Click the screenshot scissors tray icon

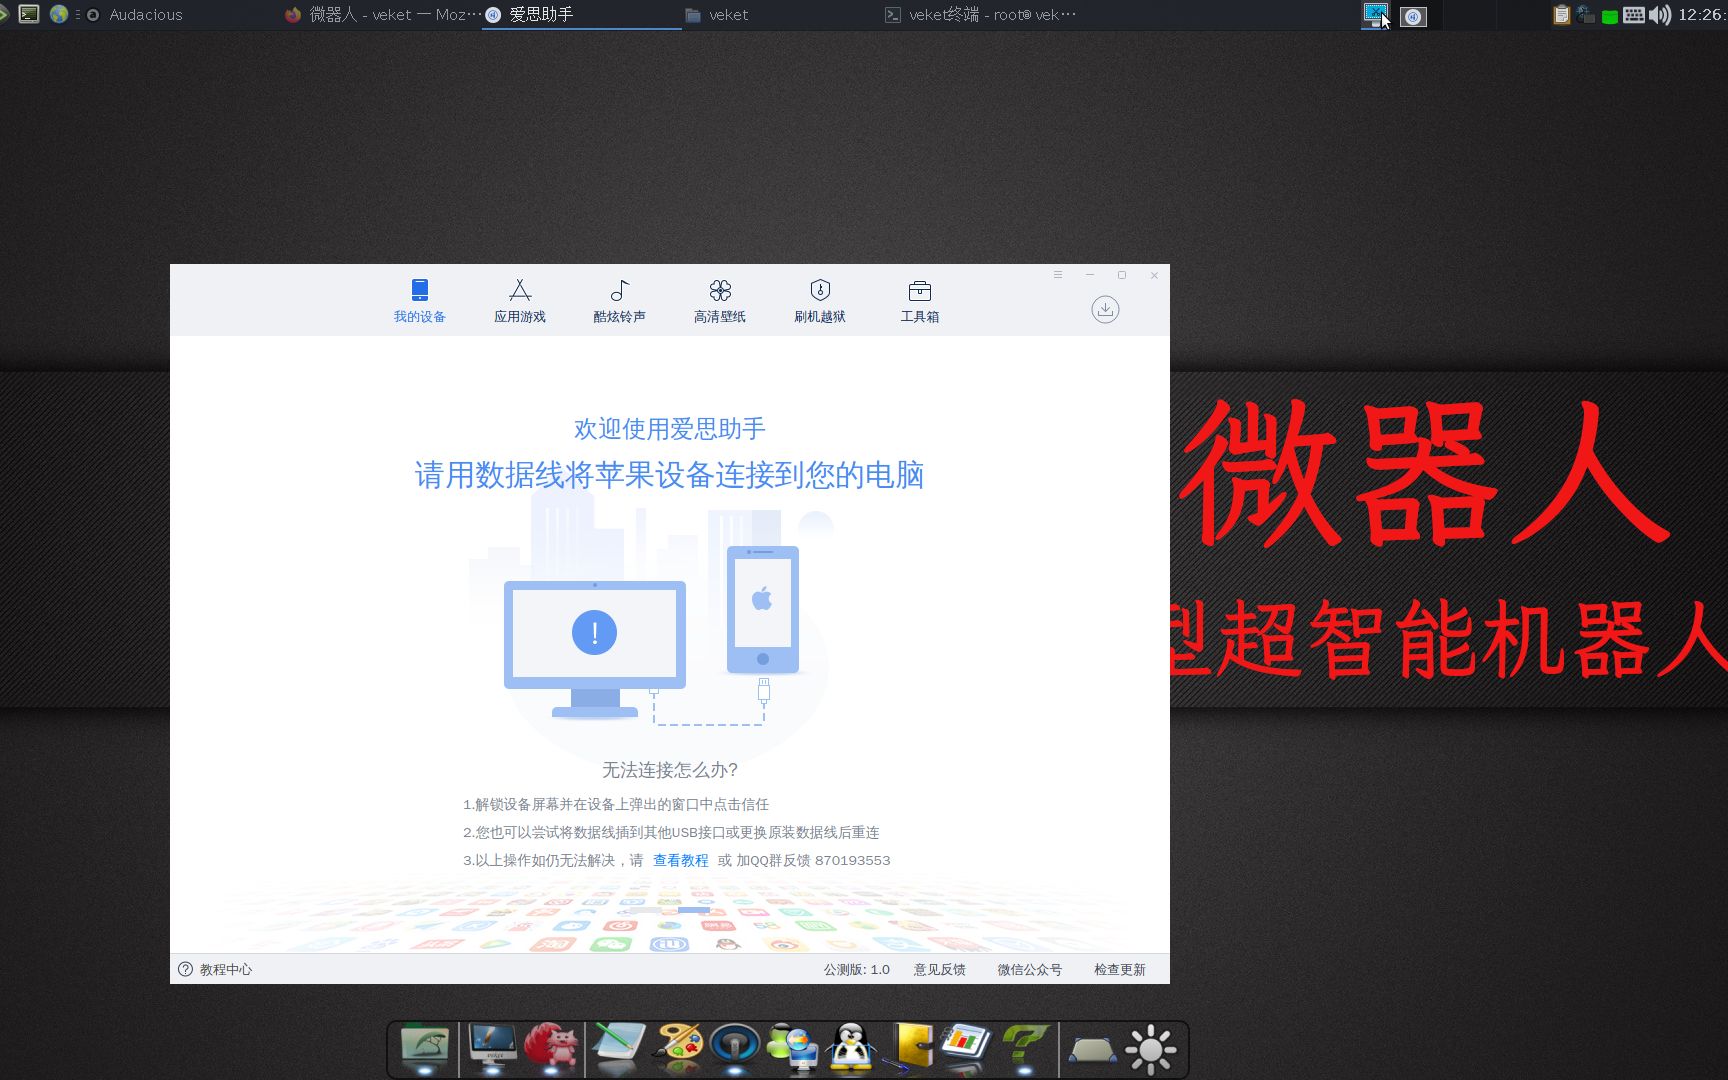(1376, 15)
